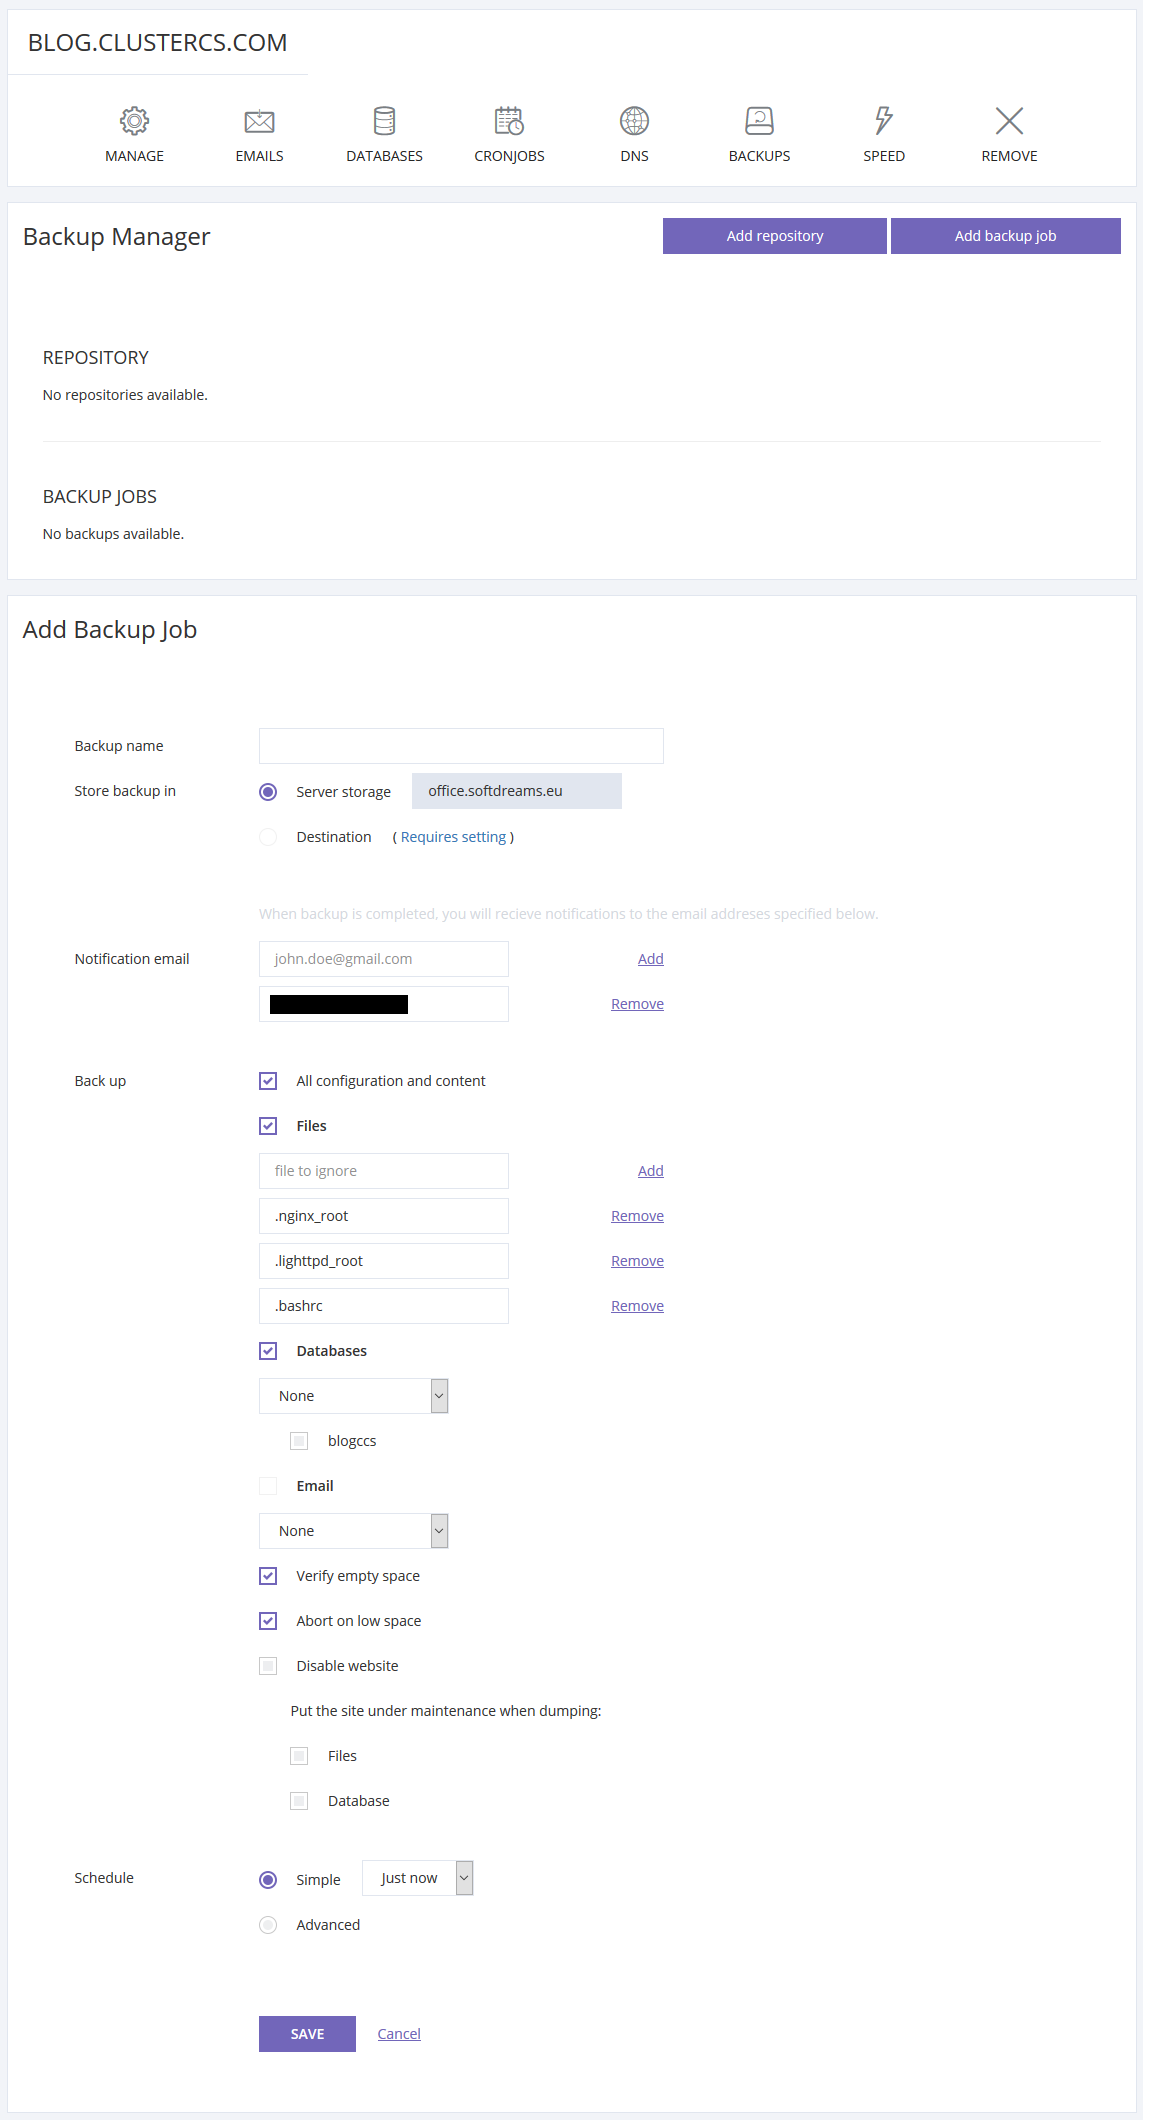Open the DNS globe icon
The width and height of the screenshot is (1152, 2120).
634,122
